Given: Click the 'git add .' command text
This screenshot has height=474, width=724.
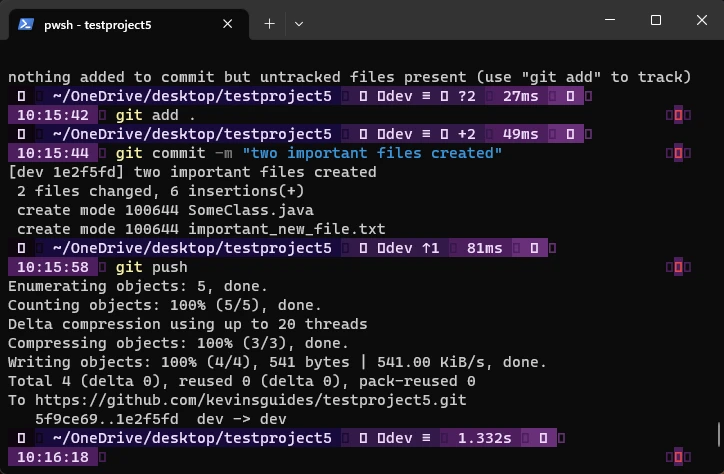Looking at the screenshot, I should click(156, 115).
